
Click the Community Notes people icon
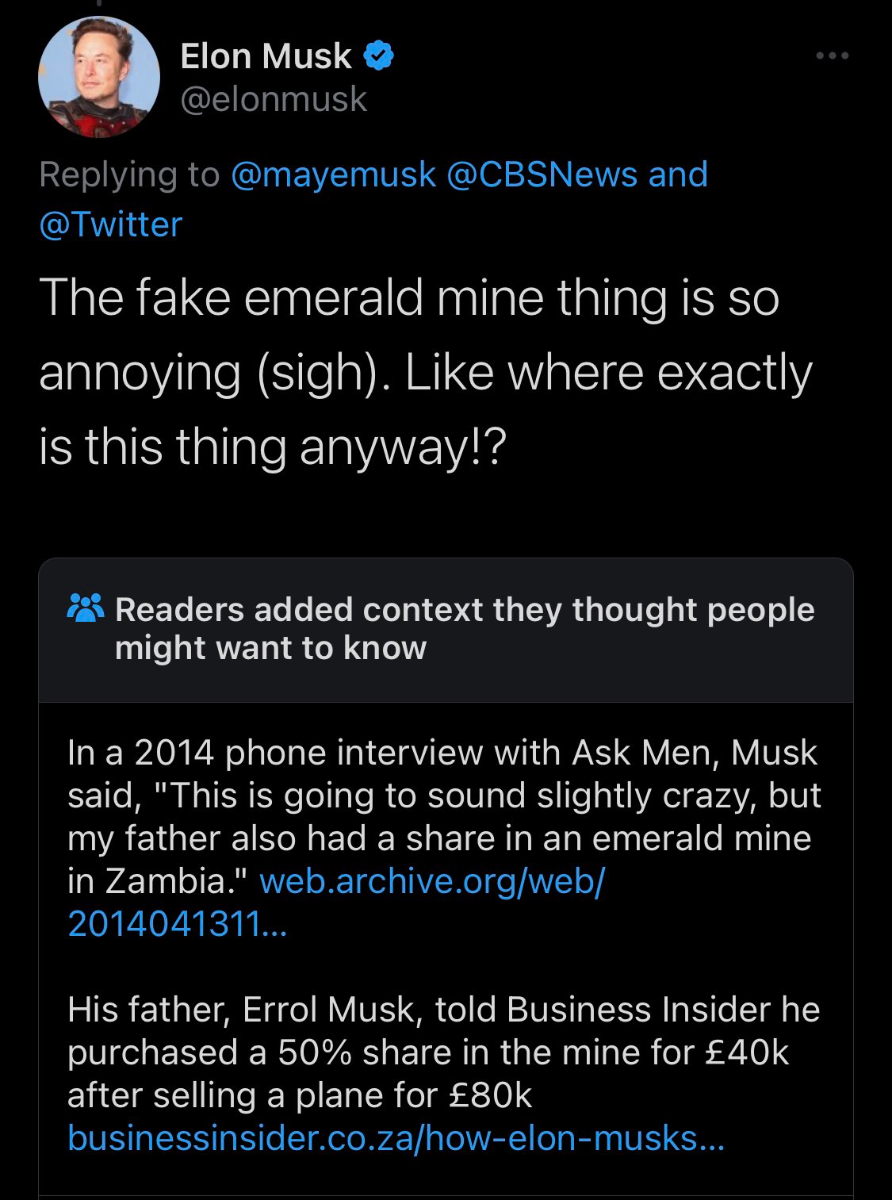point(85,608)
